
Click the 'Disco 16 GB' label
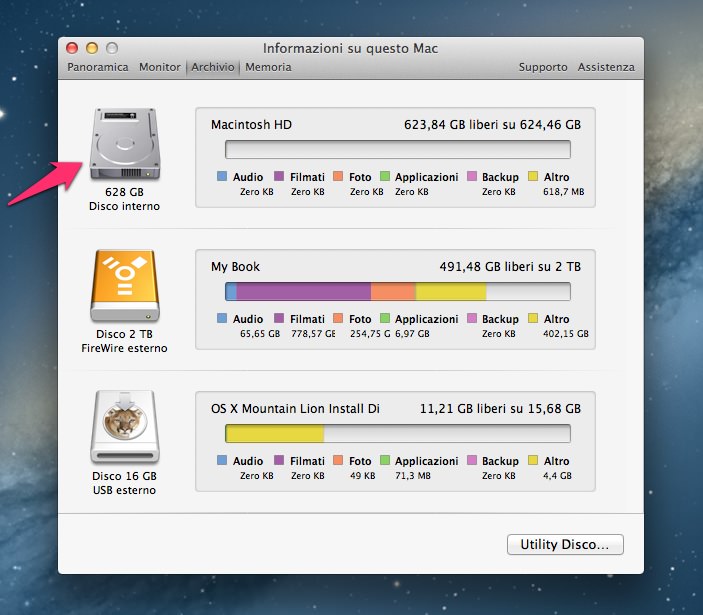[x=124, y=476]
